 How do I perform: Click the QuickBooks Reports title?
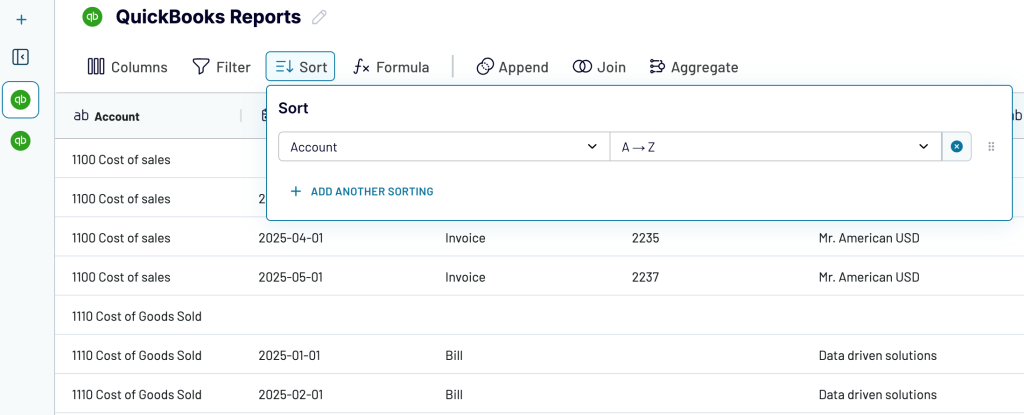(208, 17)
